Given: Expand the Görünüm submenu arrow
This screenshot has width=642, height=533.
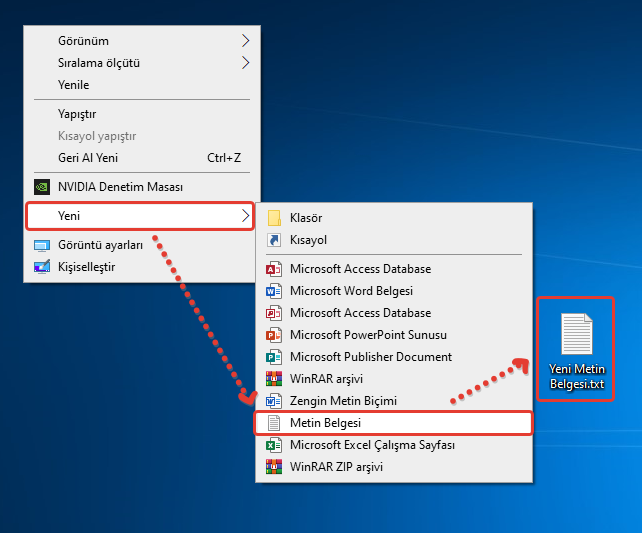Looking at the screenshot, I should click(245, 41).
